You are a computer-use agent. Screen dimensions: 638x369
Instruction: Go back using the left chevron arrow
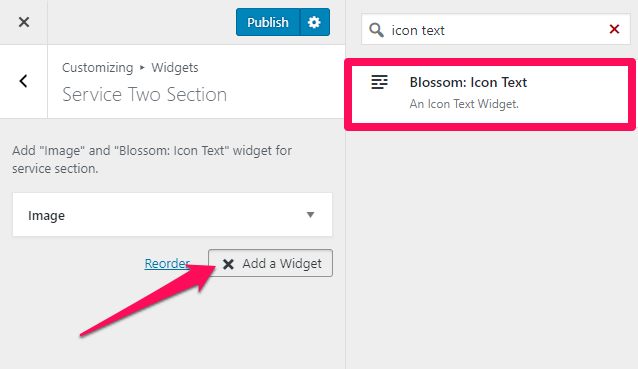[x=24, y=81]
